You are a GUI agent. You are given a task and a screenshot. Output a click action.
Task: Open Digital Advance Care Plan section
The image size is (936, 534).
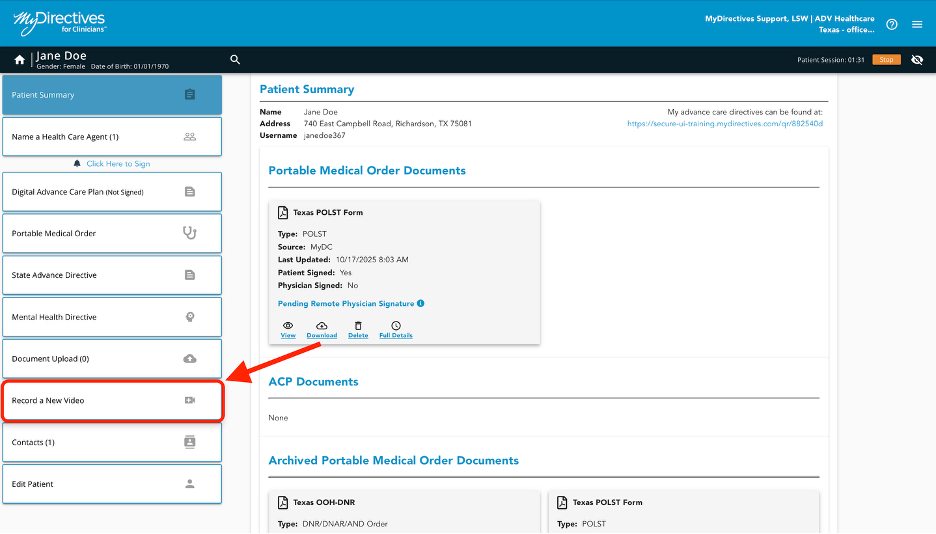pos(111,192)
